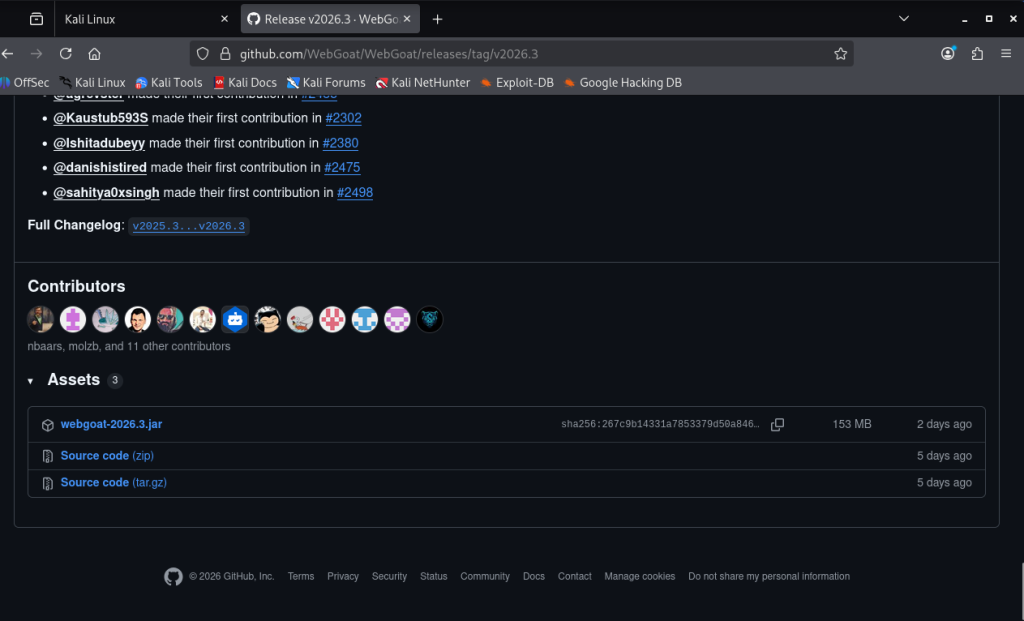
Task: Open the Exploit-DB bookmark
Action: [517, 83]
